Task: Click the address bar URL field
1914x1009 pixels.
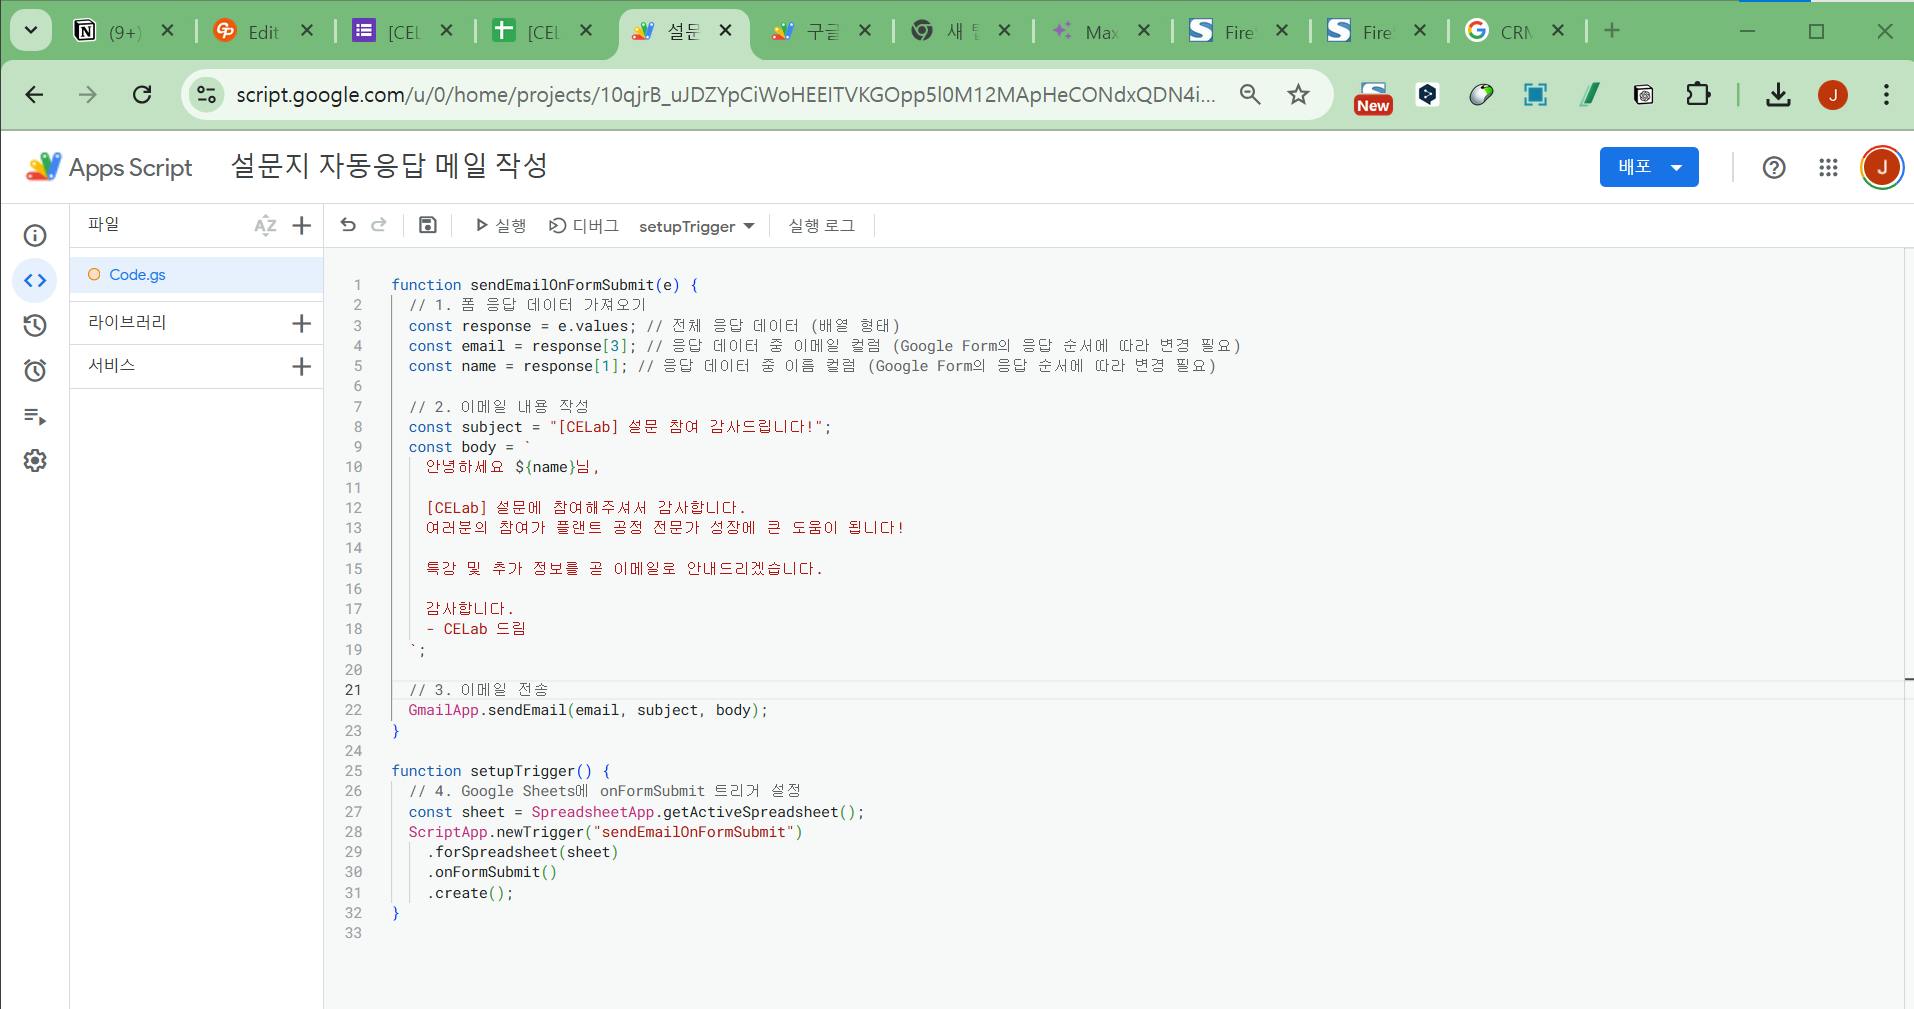Action: [x=726, y=95]
